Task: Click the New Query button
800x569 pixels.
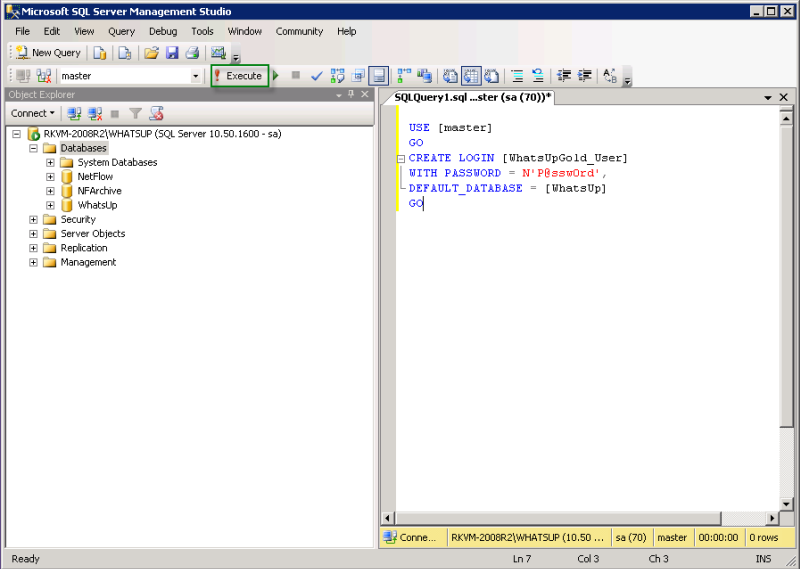Action: click(48, 53)
